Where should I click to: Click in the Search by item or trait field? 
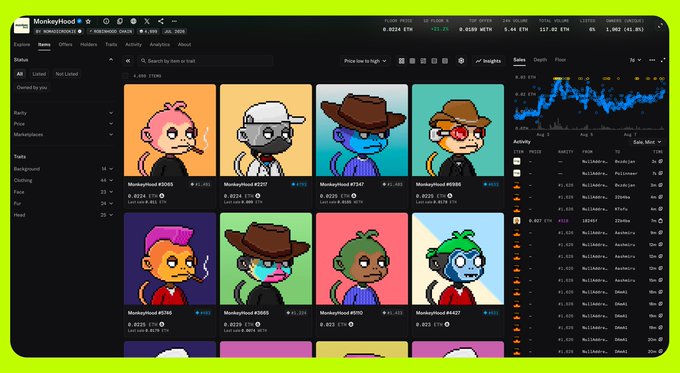coord(205,61)
